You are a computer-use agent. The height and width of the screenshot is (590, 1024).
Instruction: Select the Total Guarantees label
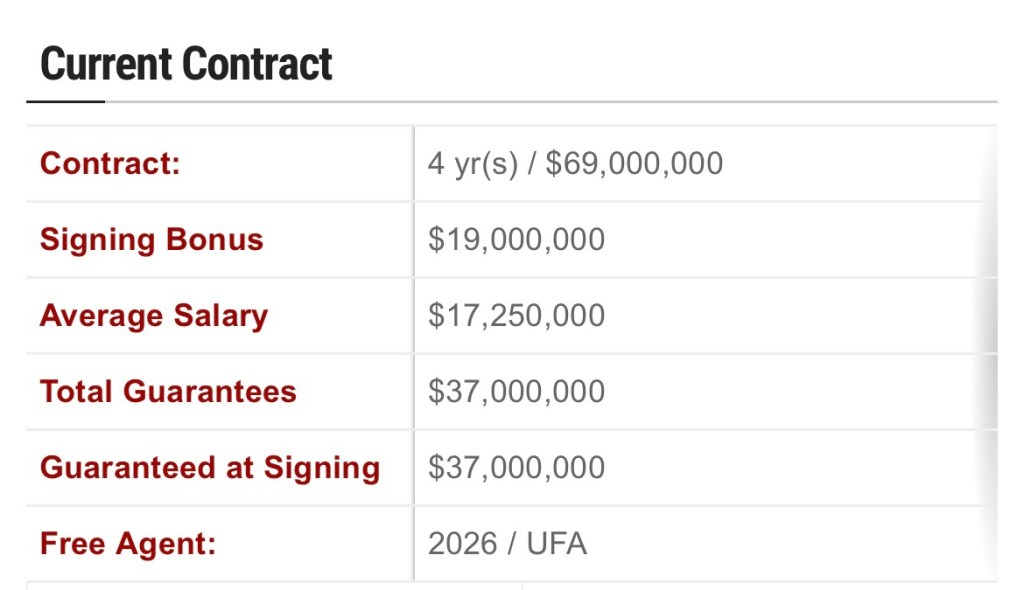(168, 391)
